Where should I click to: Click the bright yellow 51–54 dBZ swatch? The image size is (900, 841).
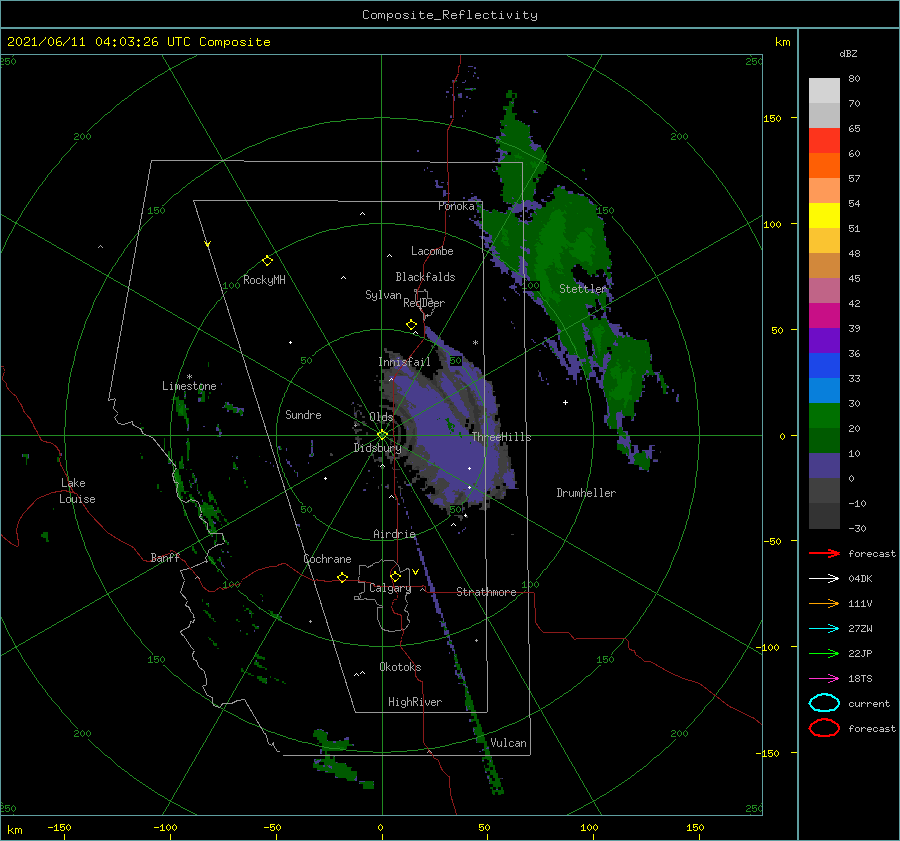tap(824, 216)
